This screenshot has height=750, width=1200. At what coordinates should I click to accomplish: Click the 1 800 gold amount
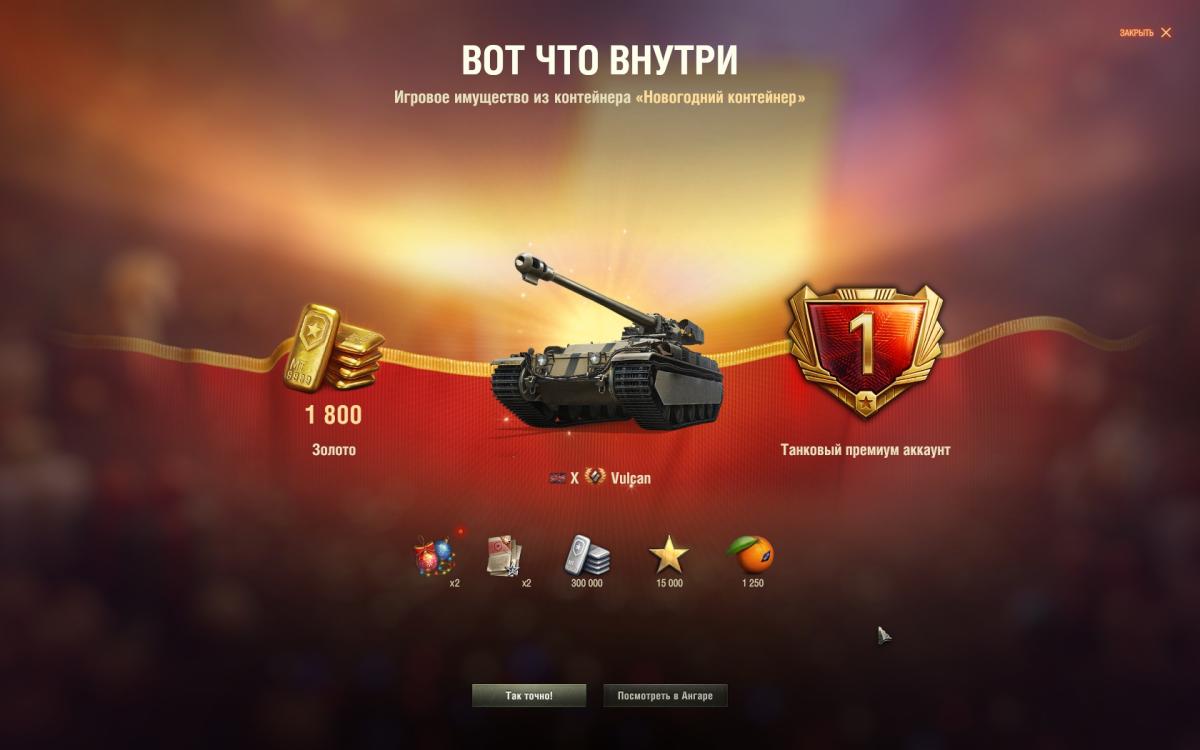click(x=334, y=415)
